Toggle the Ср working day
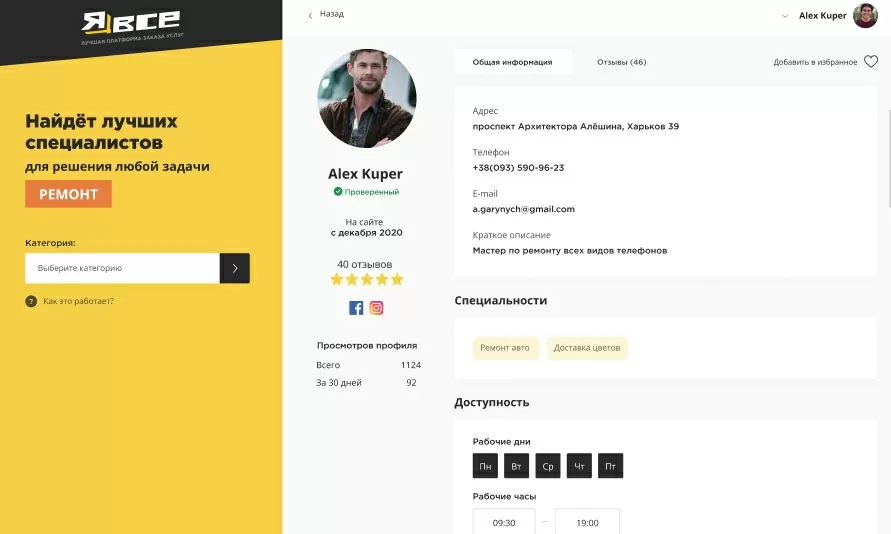 click(x=548, y=466)
